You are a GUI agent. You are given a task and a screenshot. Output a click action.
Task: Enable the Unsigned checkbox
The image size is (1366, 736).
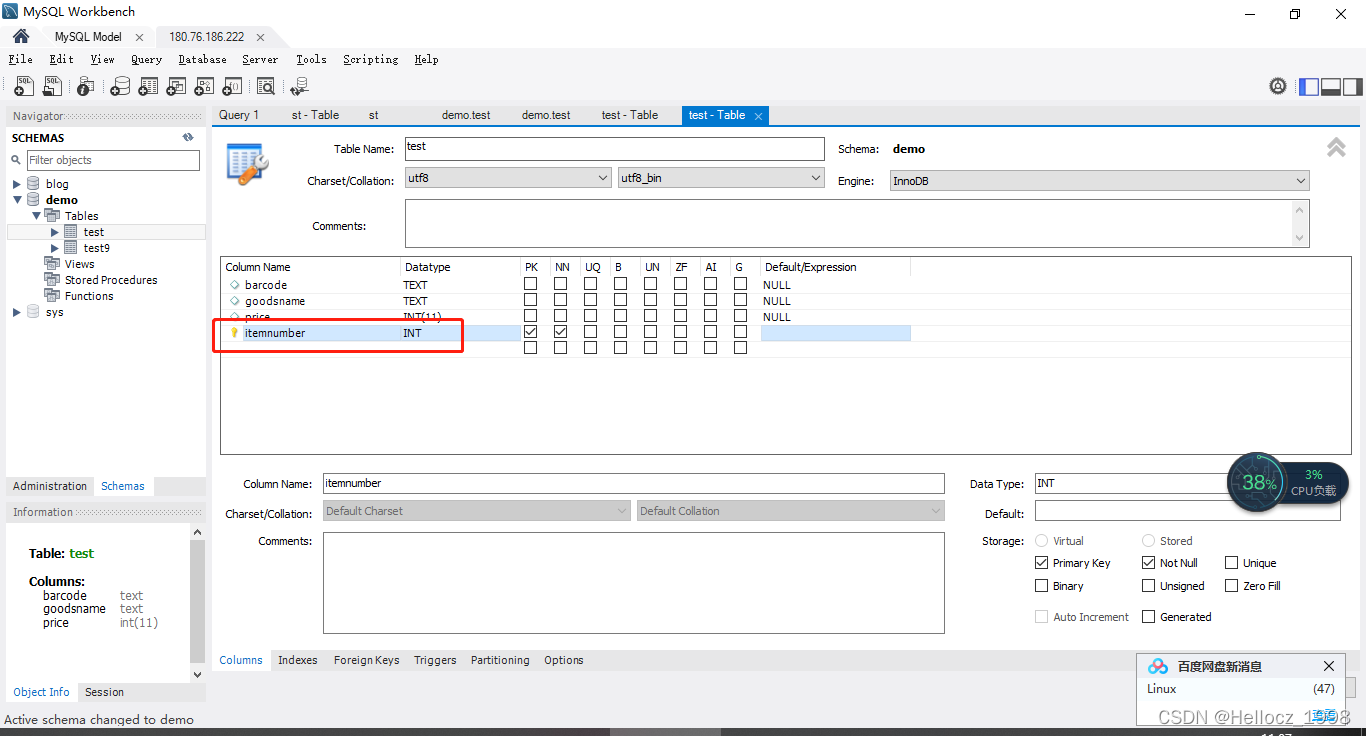(1149, 586)
